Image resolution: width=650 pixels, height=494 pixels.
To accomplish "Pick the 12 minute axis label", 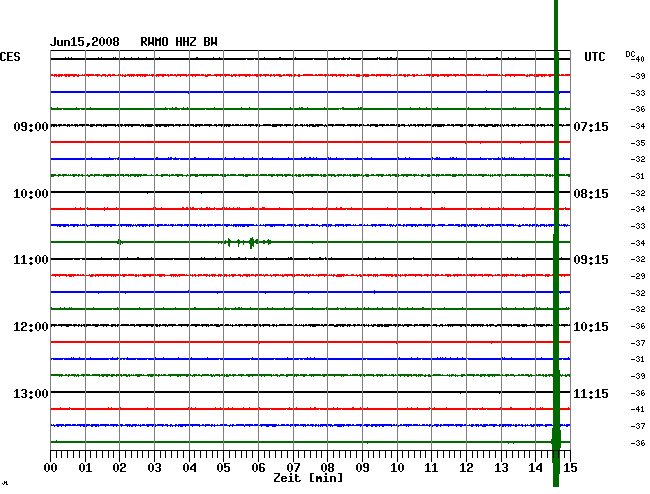I will 466,468.
